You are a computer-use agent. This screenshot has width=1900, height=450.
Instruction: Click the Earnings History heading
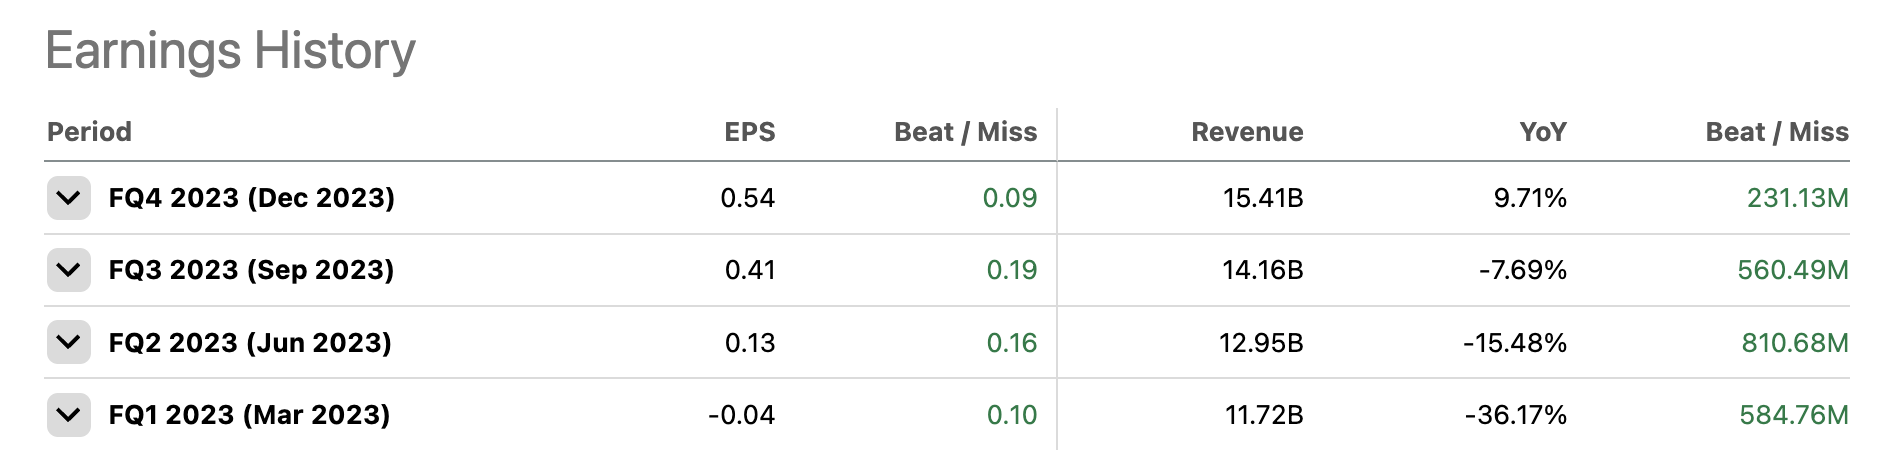pos(230,50)
